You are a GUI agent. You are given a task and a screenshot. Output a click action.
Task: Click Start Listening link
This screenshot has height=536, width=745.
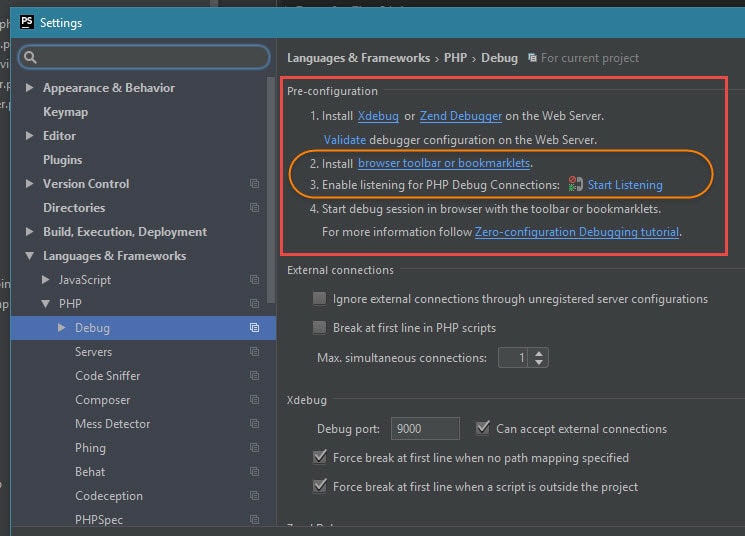pos(625,185)
